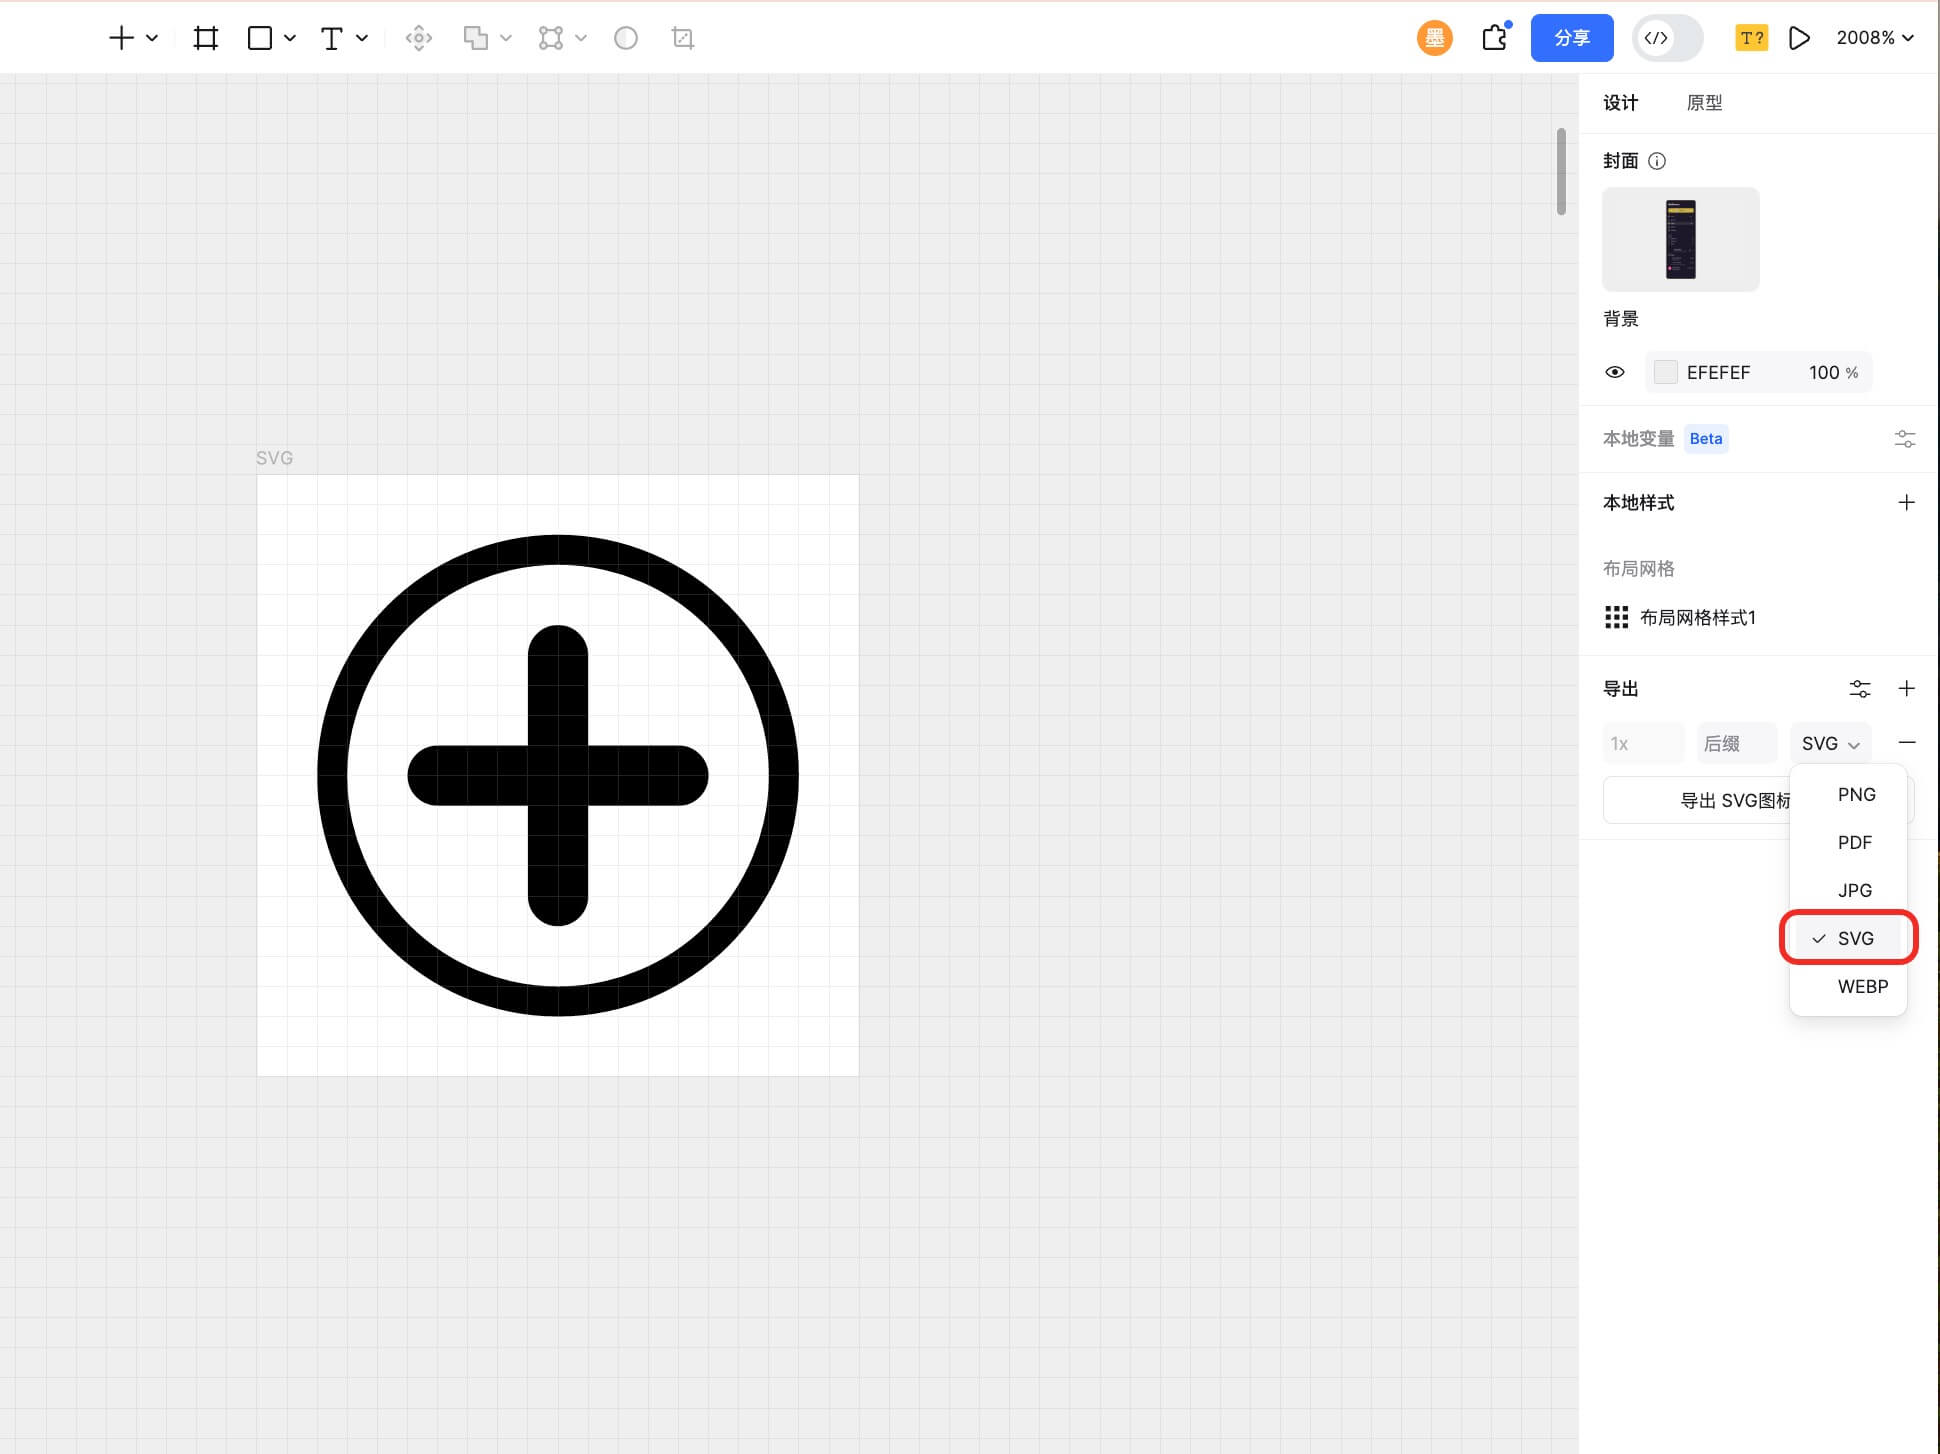1940x1454 pixels.
Task: Remove the SVG export setting
Action: [1906, 742]
